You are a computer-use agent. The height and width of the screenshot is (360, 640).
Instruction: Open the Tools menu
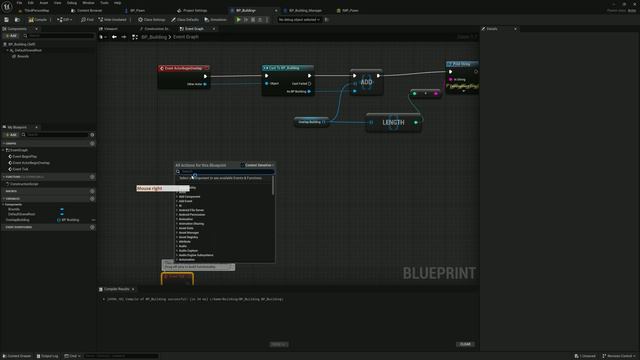pyautogui.click(x=104, y=3)
